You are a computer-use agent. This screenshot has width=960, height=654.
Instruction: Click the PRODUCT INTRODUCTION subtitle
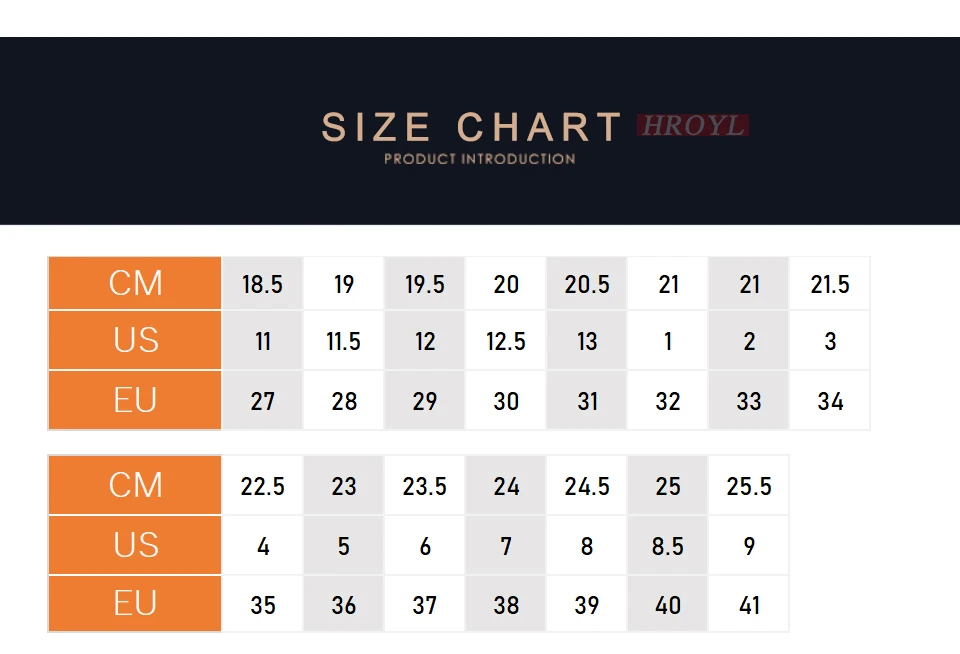point(479,159)
